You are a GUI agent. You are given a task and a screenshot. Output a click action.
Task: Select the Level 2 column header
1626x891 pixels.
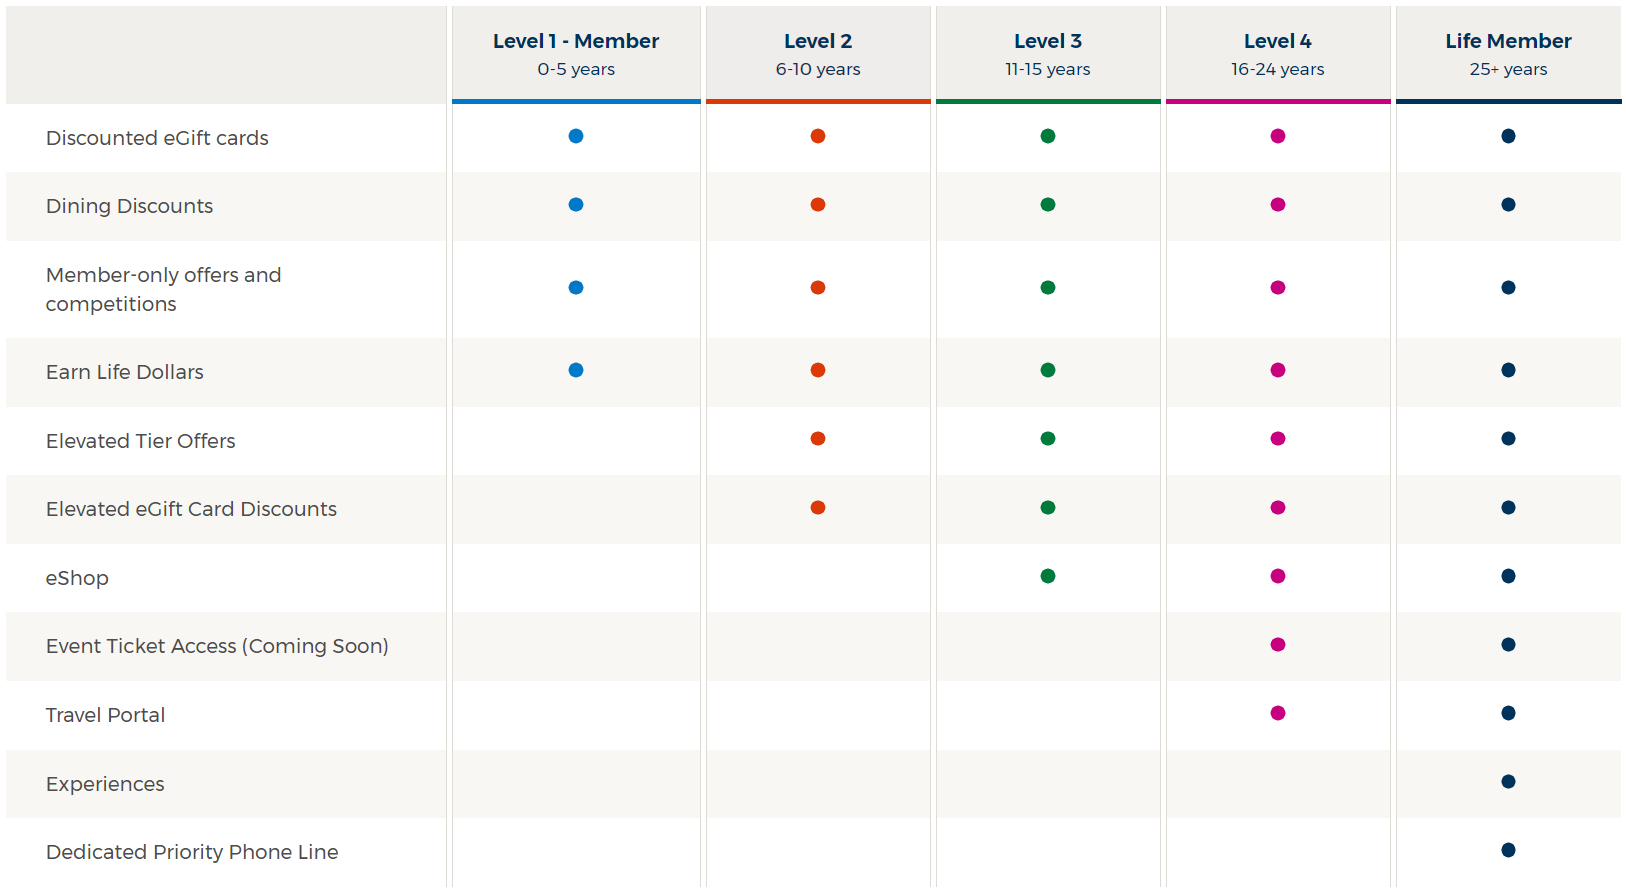tap(818, 54)
